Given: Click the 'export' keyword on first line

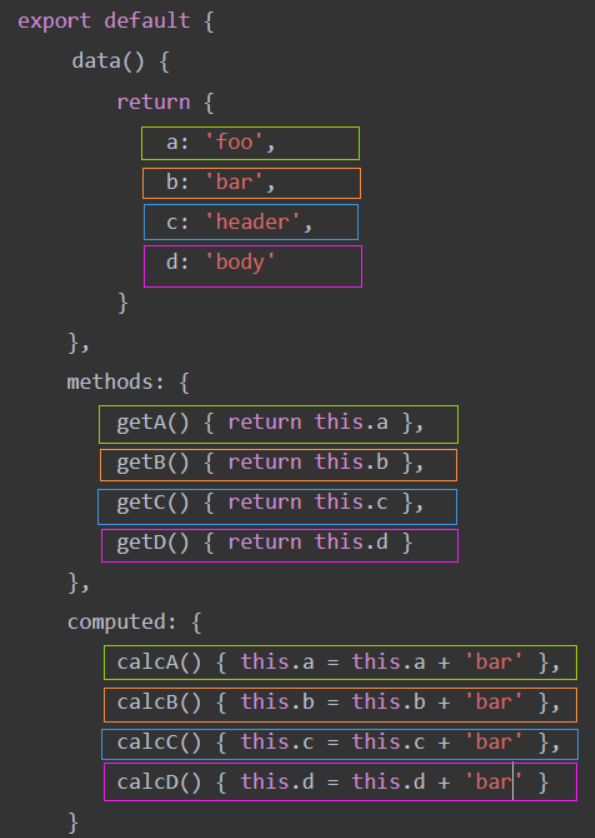Looking at the screenshot, I should [54, 21].
